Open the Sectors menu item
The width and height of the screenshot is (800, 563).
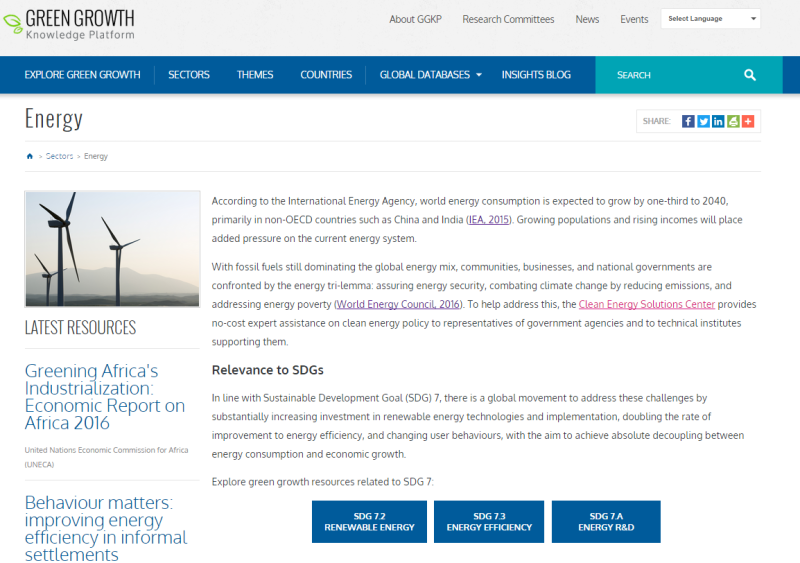pyautogui.click(x=188, y=75)
